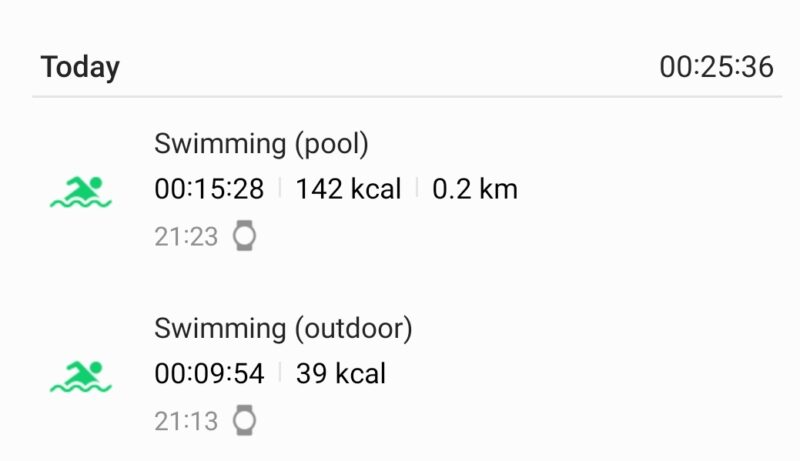Open the Swimming (pool) workout title
The image size is (800, 461).
262,144
